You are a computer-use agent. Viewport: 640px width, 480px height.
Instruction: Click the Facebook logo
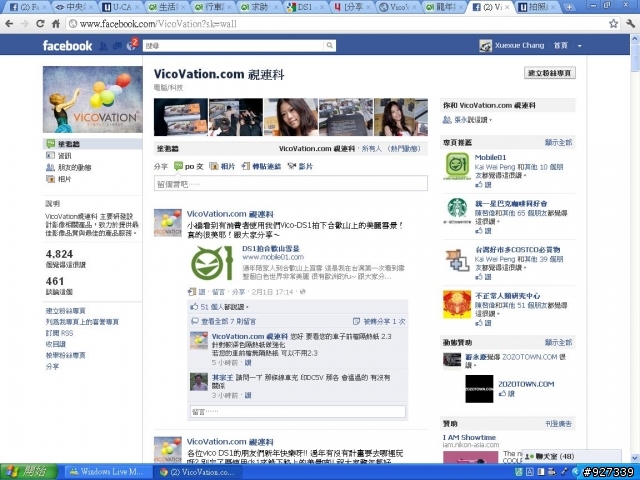pos(67,45)
